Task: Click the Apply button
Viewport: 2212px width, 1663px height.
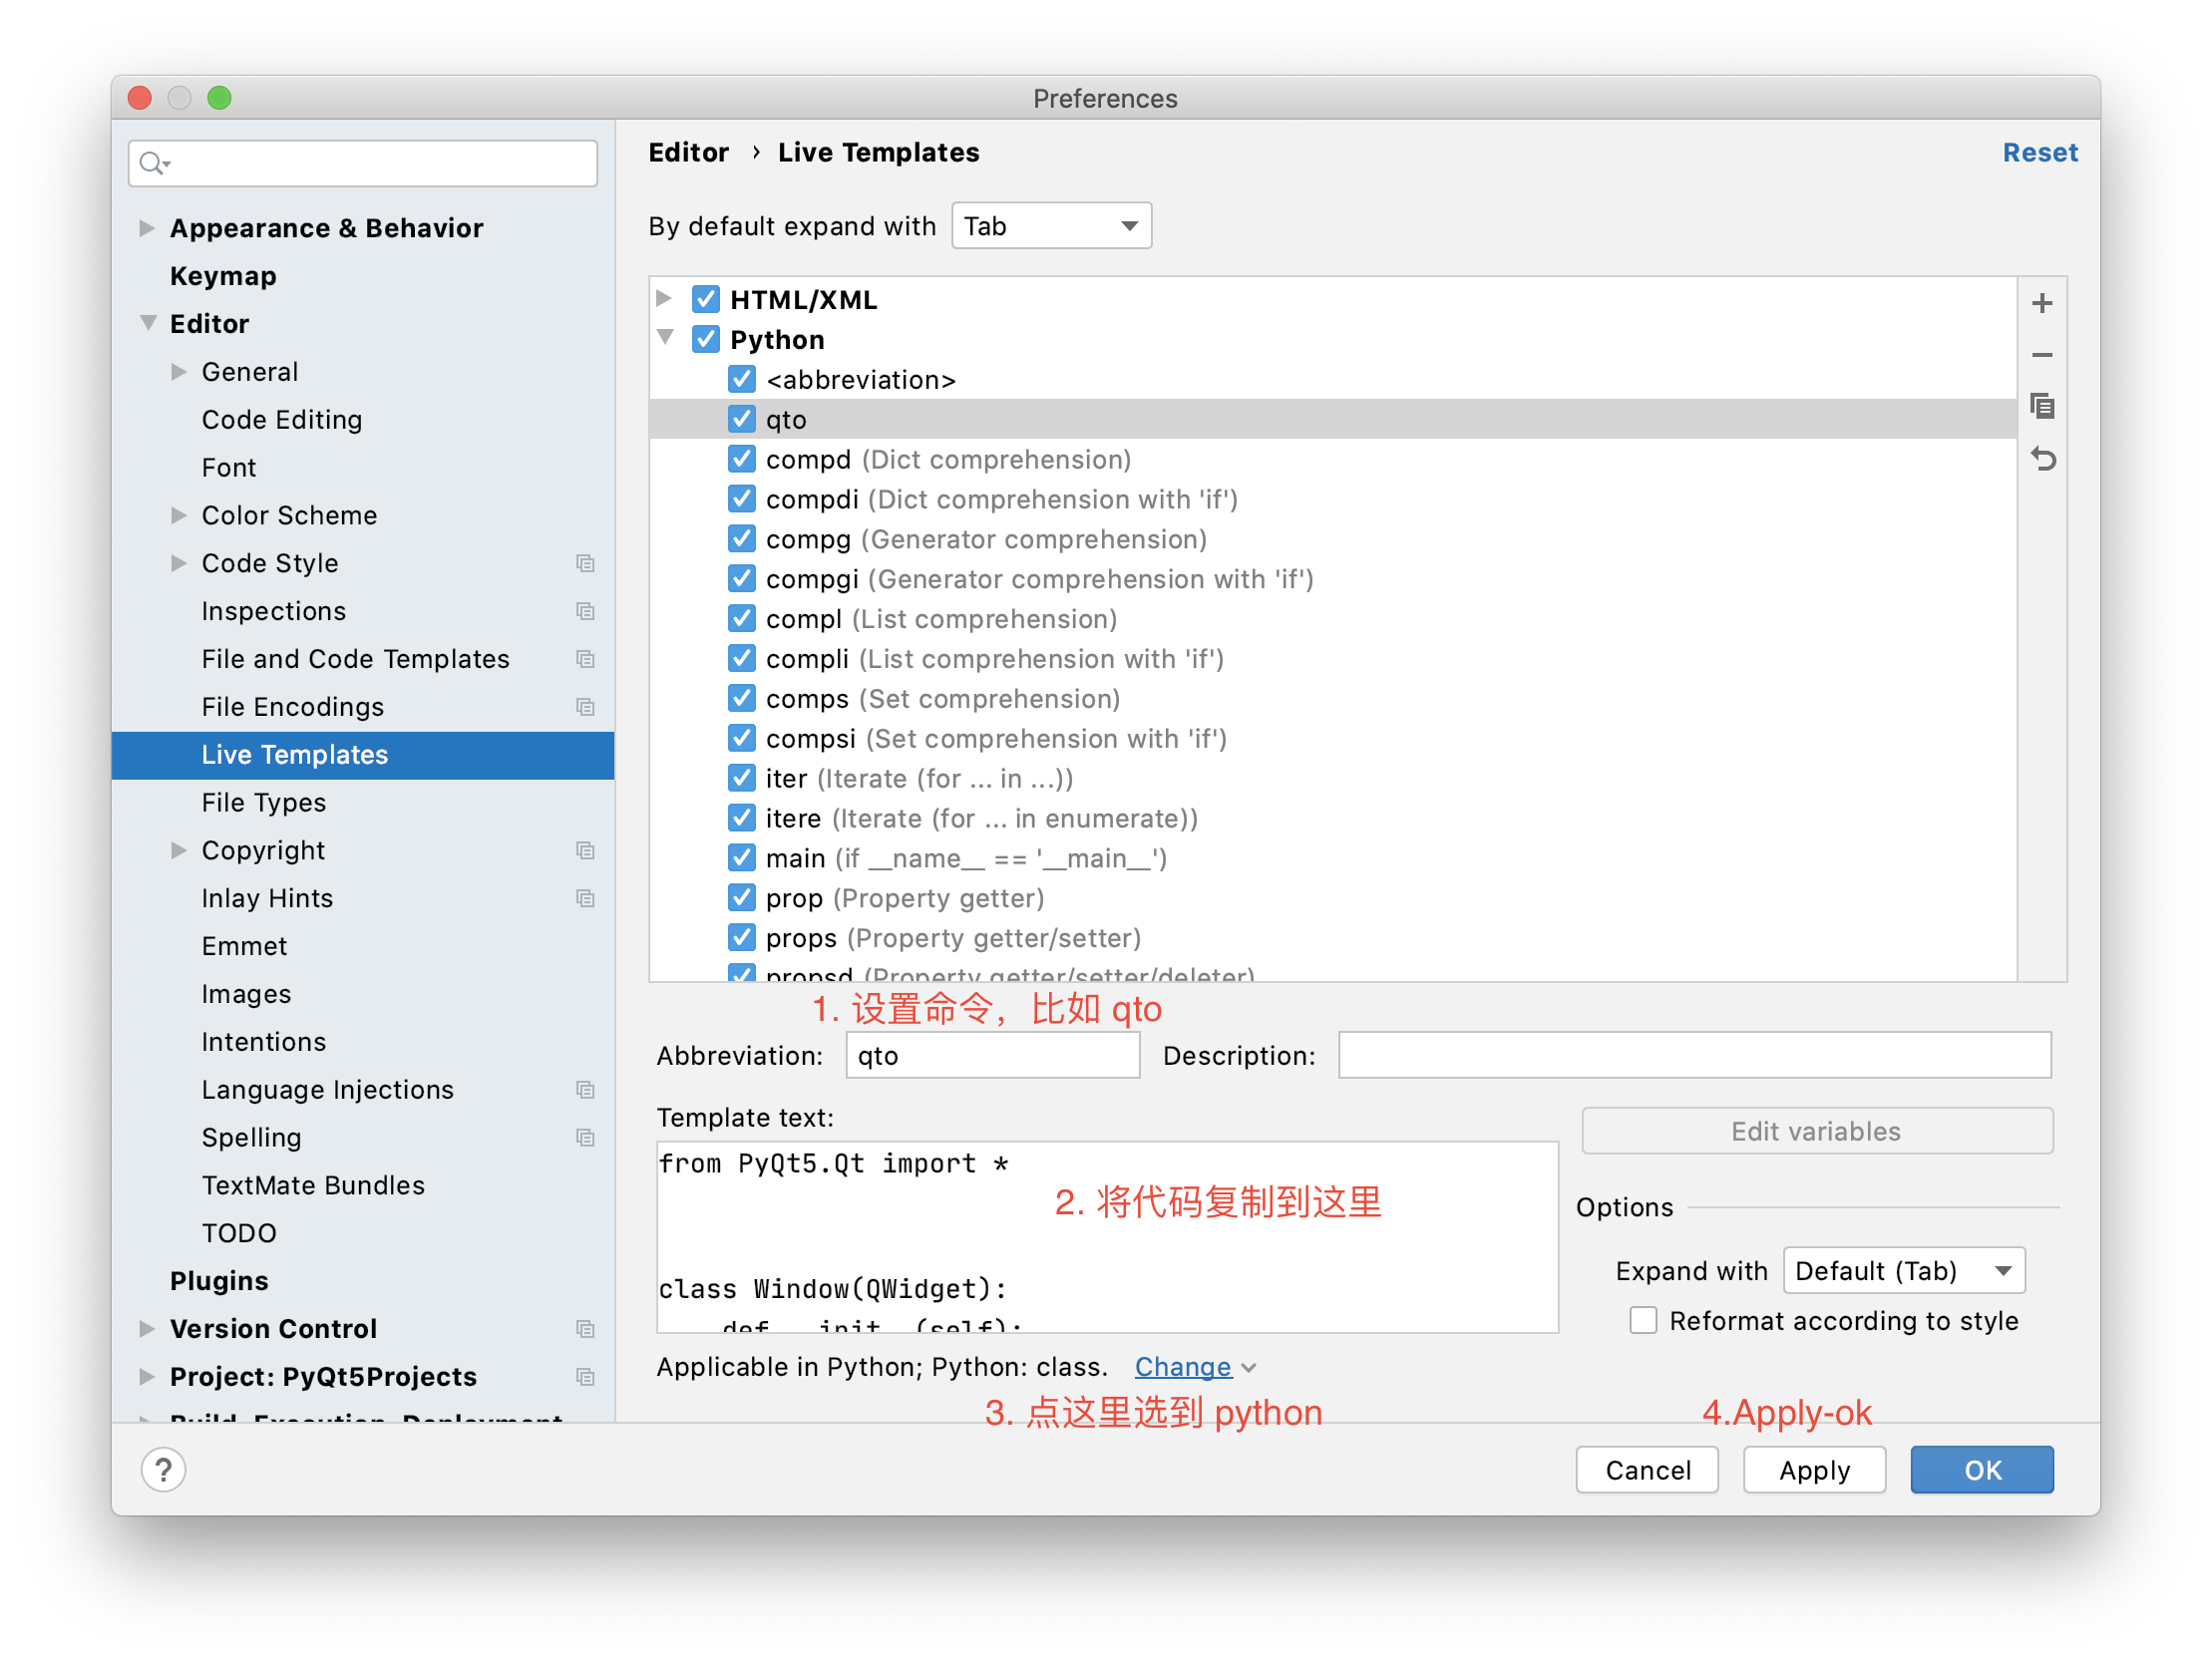Action: coord(1814,1470)
